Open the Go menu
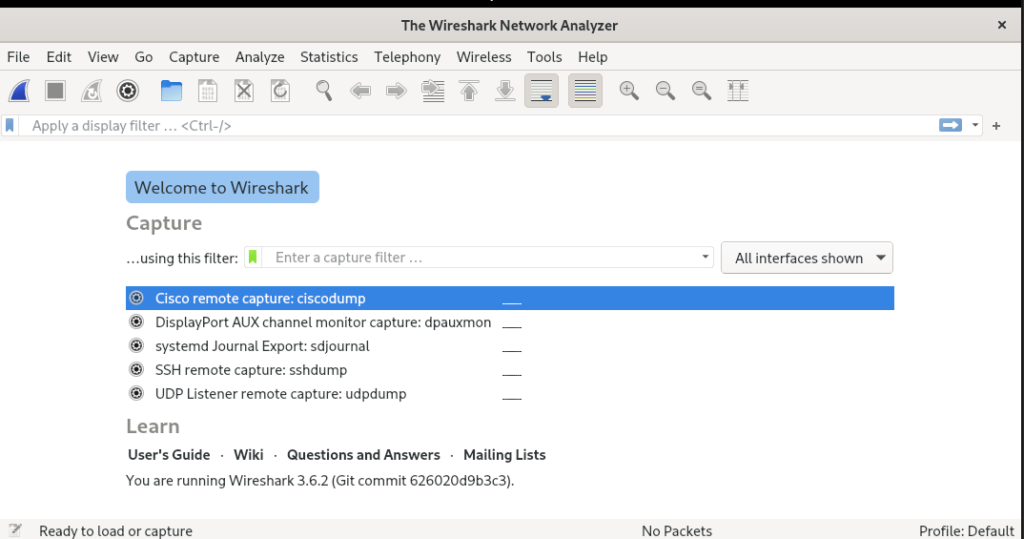This screenshot has height=539, width=1024. click(x=144, y=57)
